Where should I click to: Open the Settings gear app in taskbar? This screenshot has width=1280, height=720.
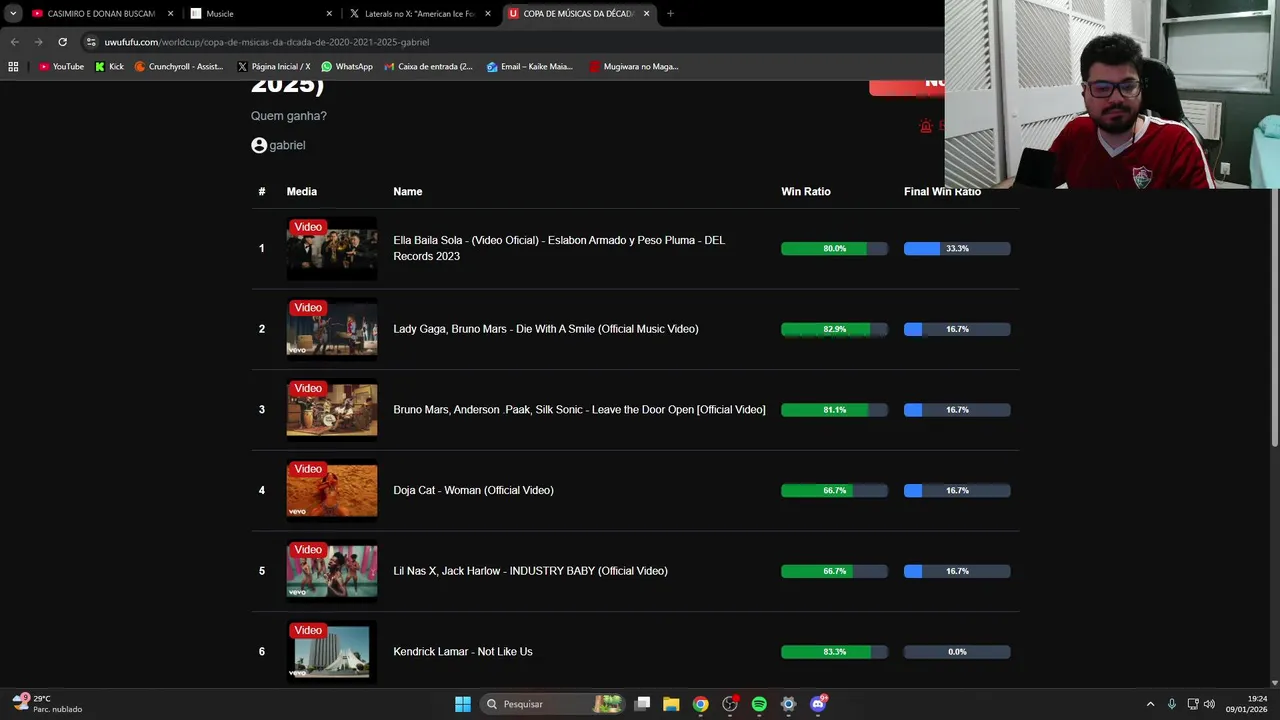[788, 704]
